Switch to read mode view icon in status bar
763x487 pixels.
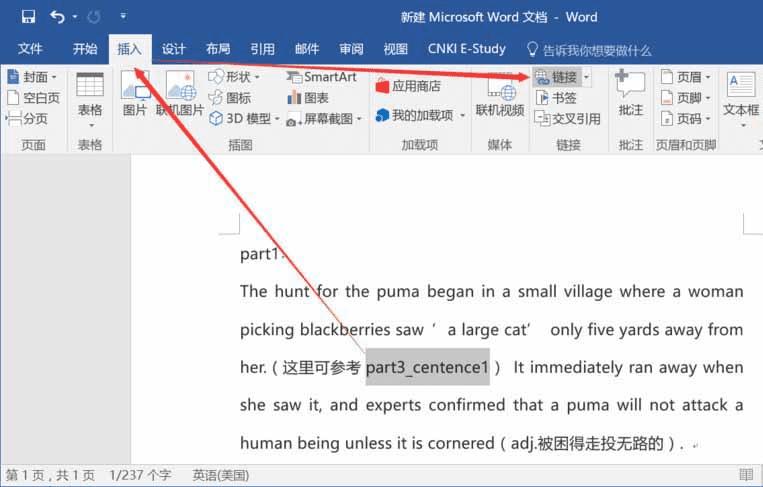746,474
